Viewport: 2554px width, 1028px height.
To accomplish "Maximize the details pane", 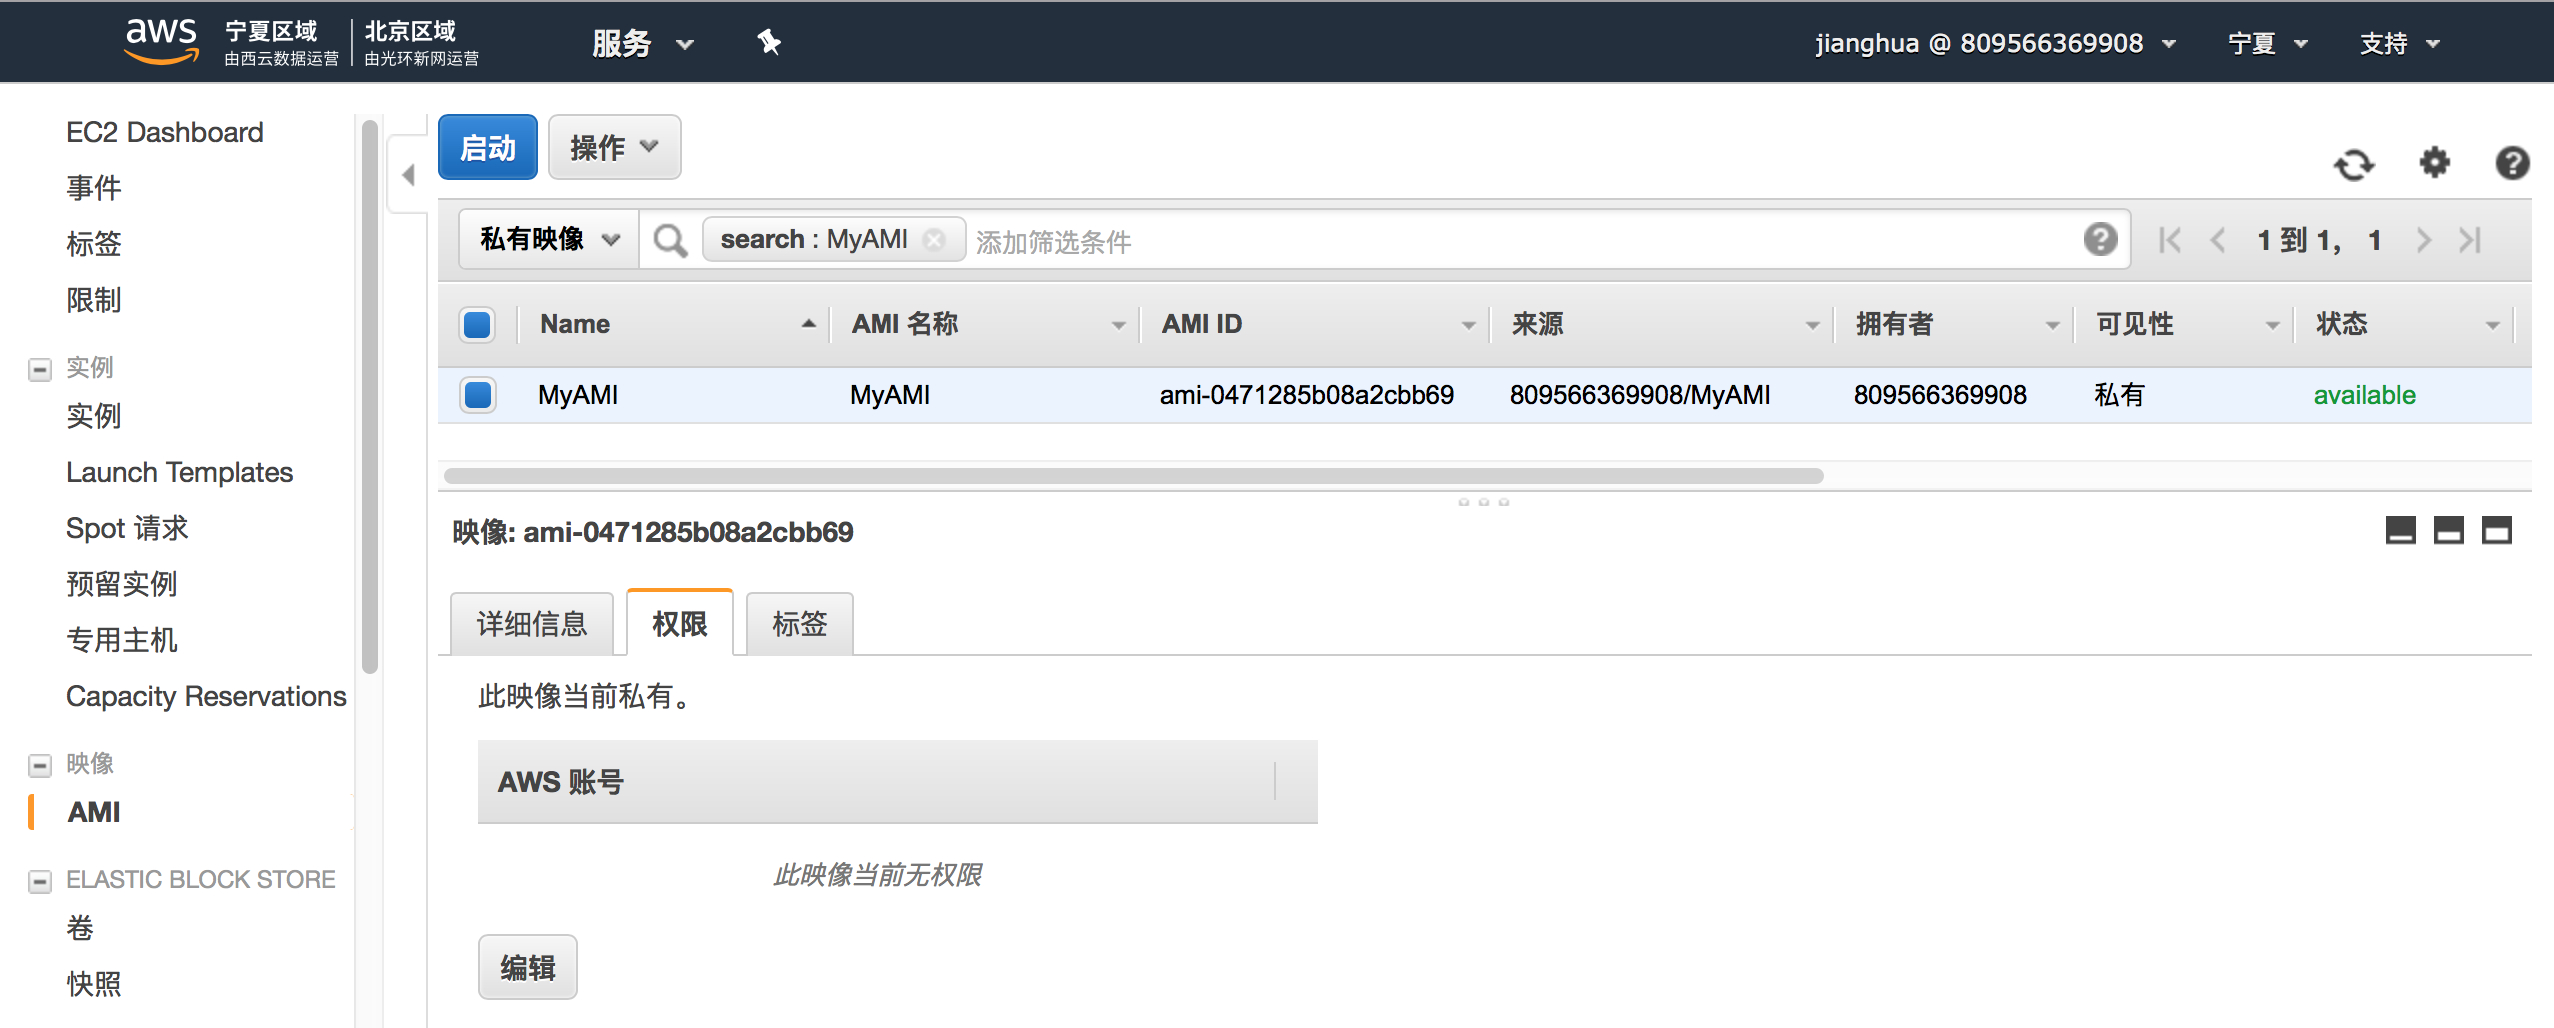I will click(2496, 530).
